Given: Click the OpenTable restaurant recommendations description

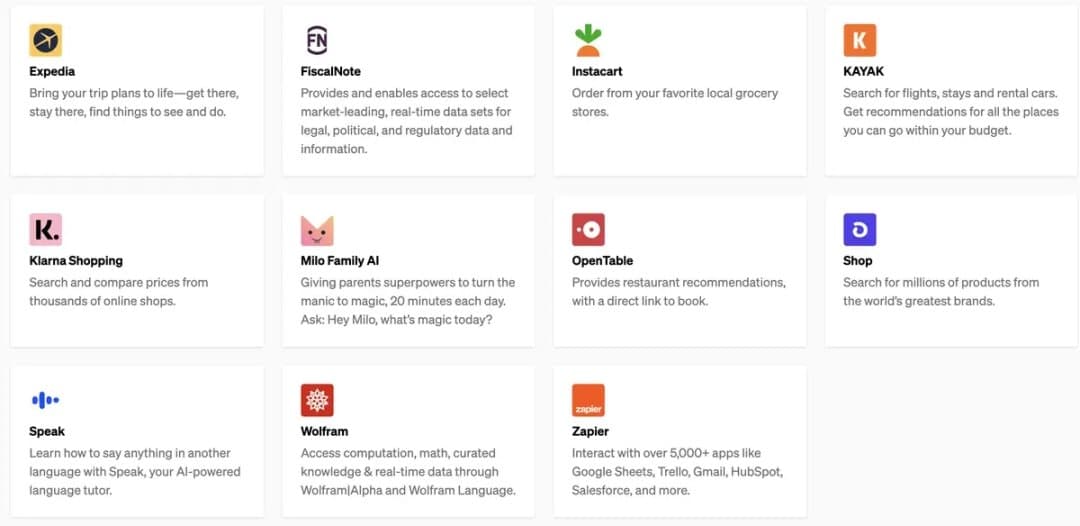Looking at the screenshot, I should (x=678, y=291).
